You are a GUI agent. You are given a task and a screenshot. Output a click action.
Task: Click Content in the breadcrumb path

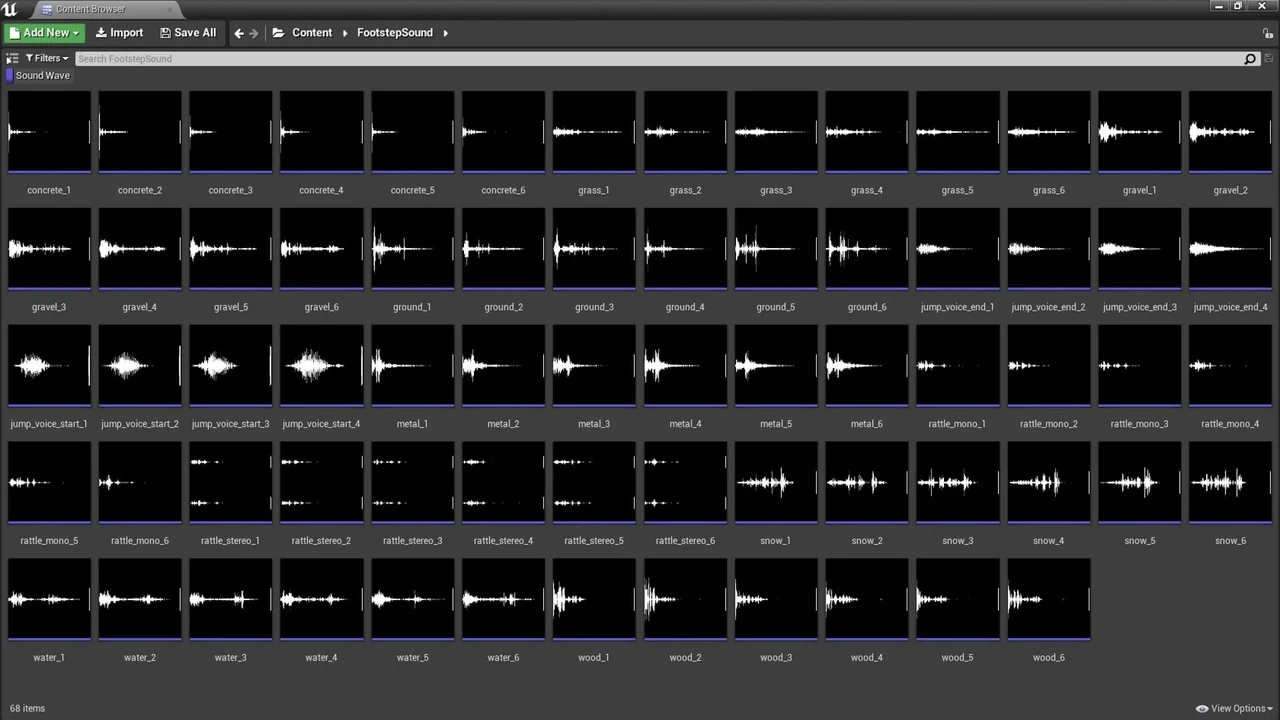click(312, 32)
